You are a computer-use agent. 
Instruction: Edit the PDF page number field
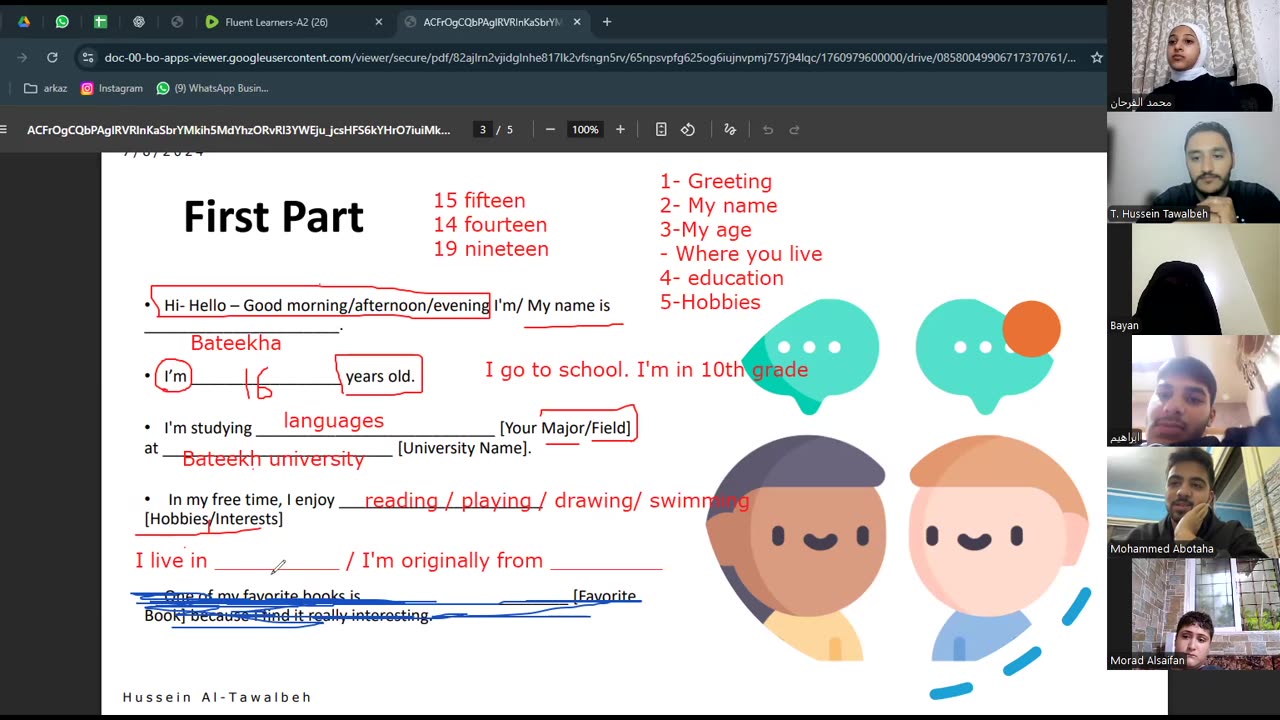tap(483, 130)
